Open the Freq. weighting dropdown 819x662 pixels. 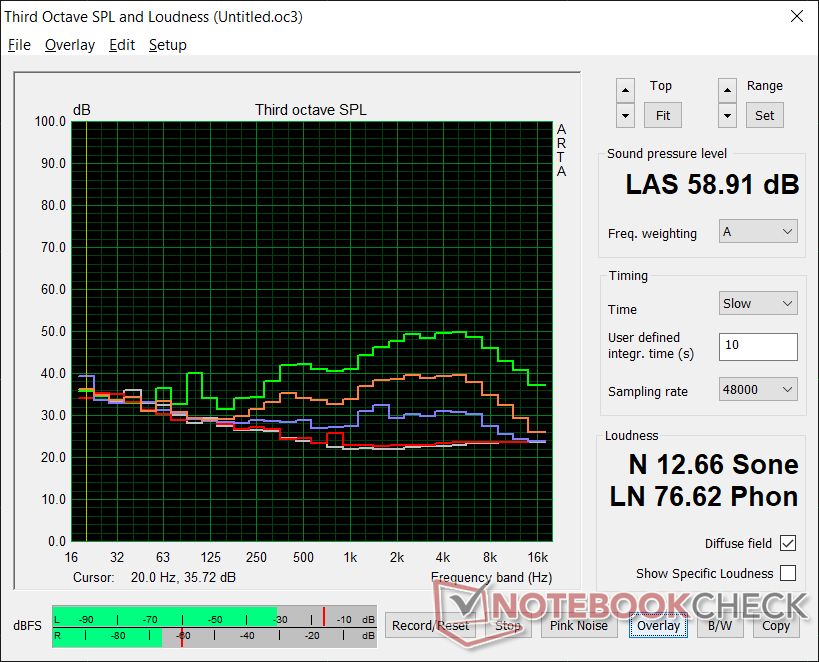tap(758, 231)
